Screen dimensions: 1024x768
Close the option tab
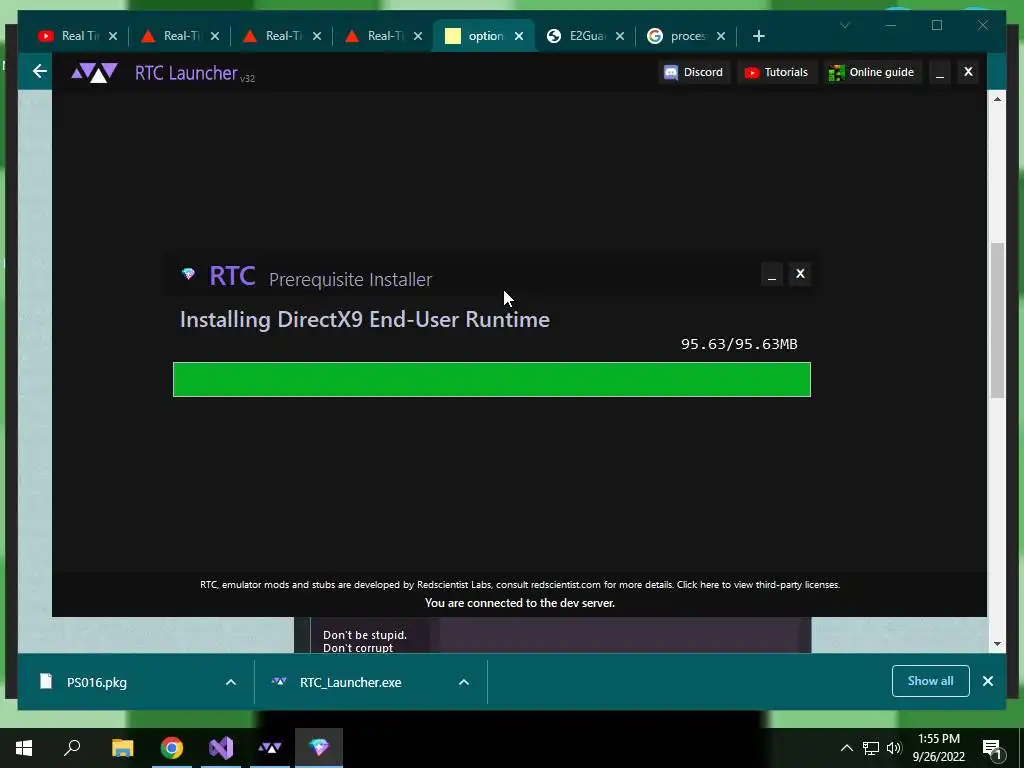click(x=519, y=36)
